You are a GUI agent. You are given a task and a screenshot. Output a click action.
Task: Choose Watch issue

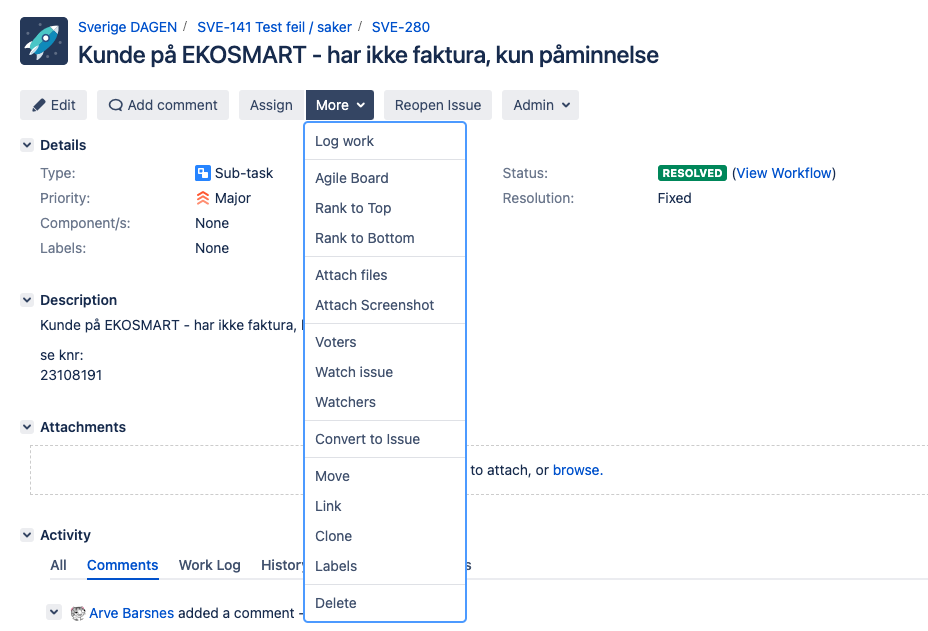click(x=385, y=372)
